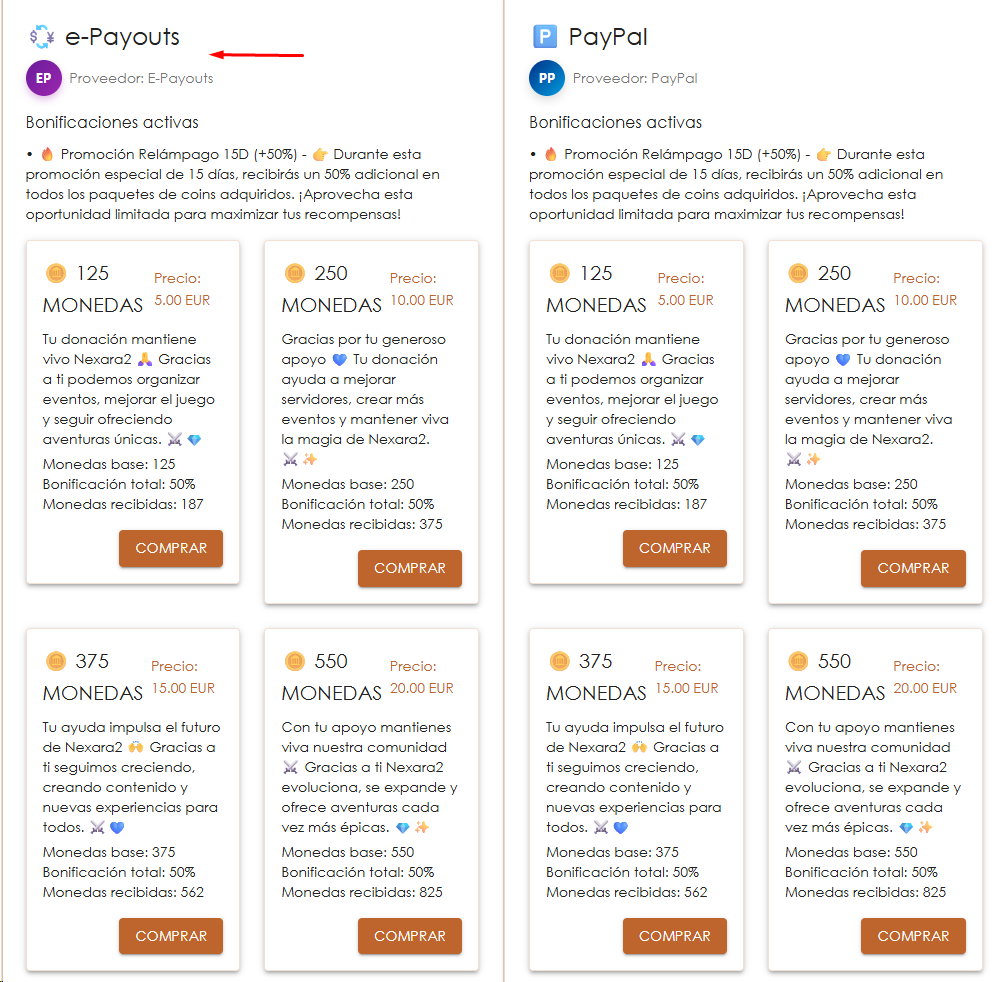Click the purple EP provider avatar
1006x982 pixels.
(x=44, y=78)
